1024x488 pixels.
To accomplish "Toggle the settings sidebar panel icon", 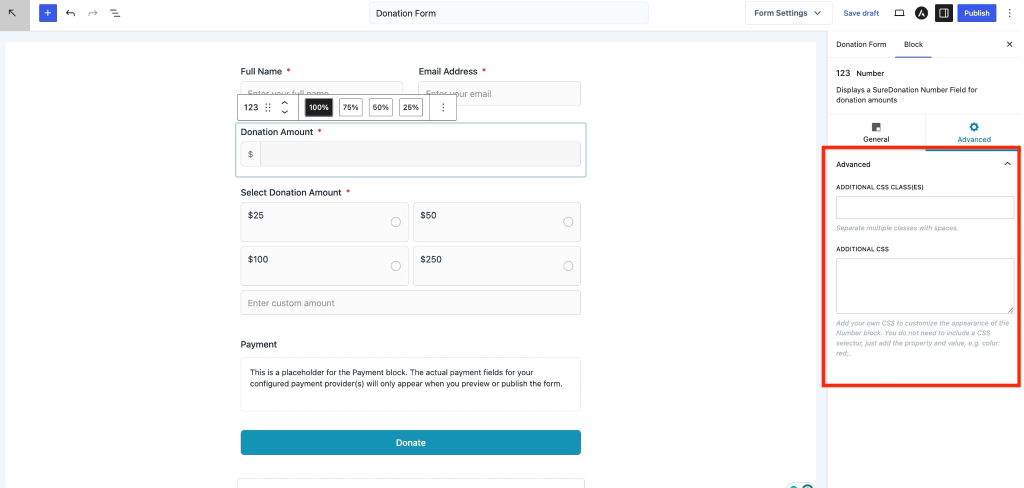I will pos(944,13).
